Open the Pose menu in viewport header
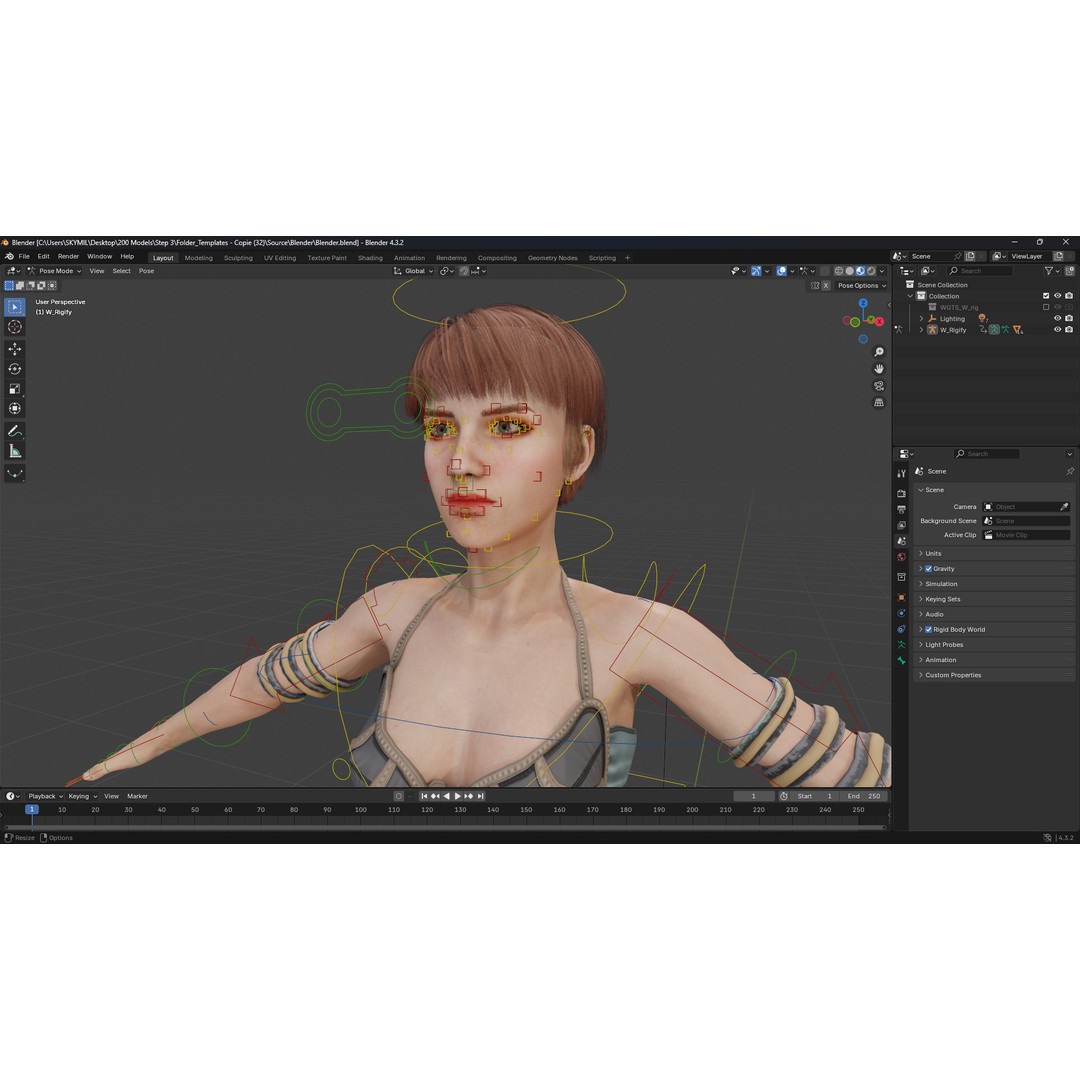The width and height of the screenshot is (1080, 1080). (x=147, y=271)
